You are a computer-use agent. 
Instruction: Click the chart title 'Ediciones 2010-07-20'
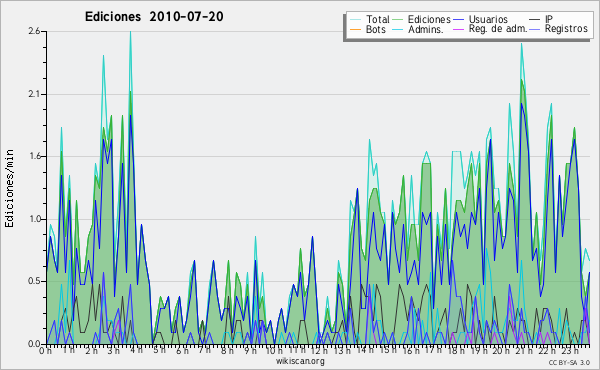pos(154,17)
